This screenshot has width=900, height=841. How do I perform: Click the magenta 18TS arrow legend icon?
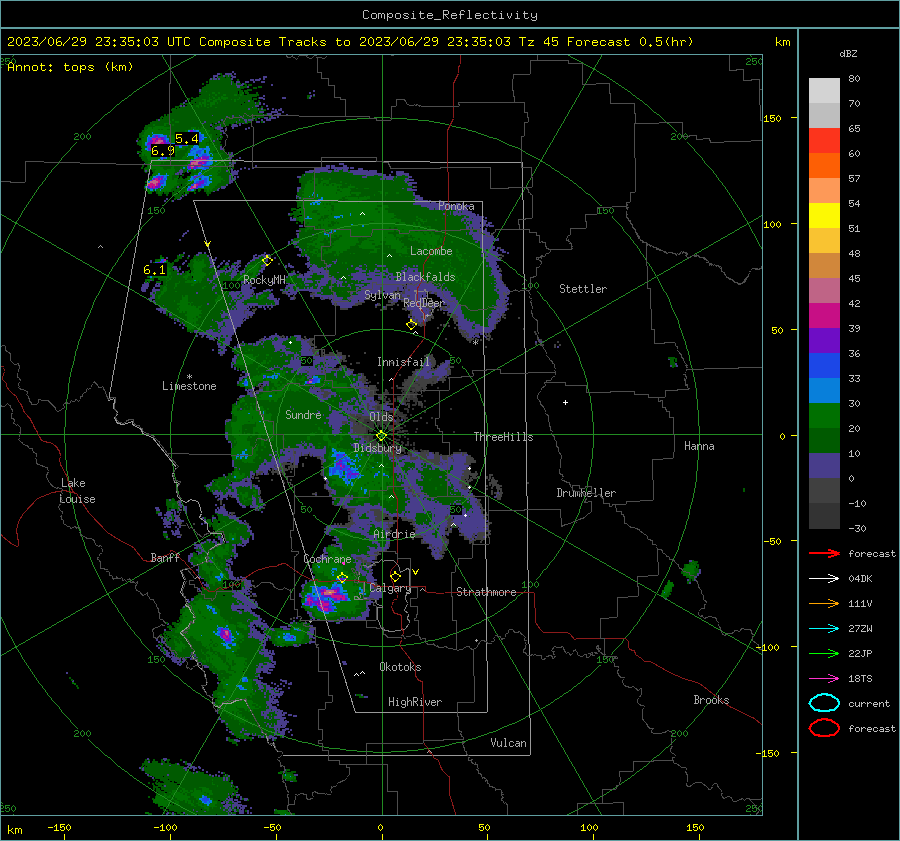pyautogui.click(x=824, y=679)
